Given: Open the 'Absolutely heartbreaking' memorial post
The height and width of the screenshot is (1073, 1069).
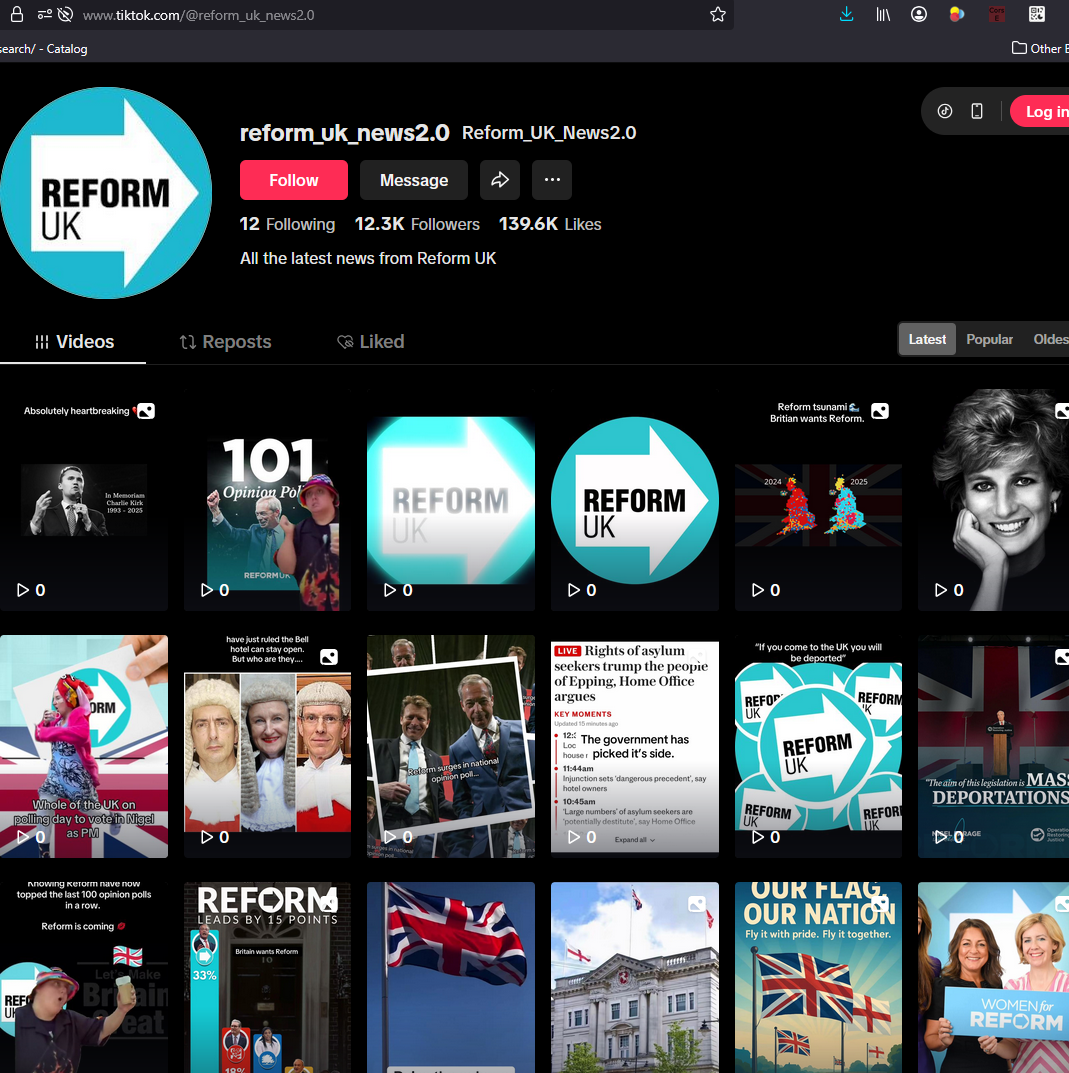Looking at the screenshot, I should (x=83, y=500).
